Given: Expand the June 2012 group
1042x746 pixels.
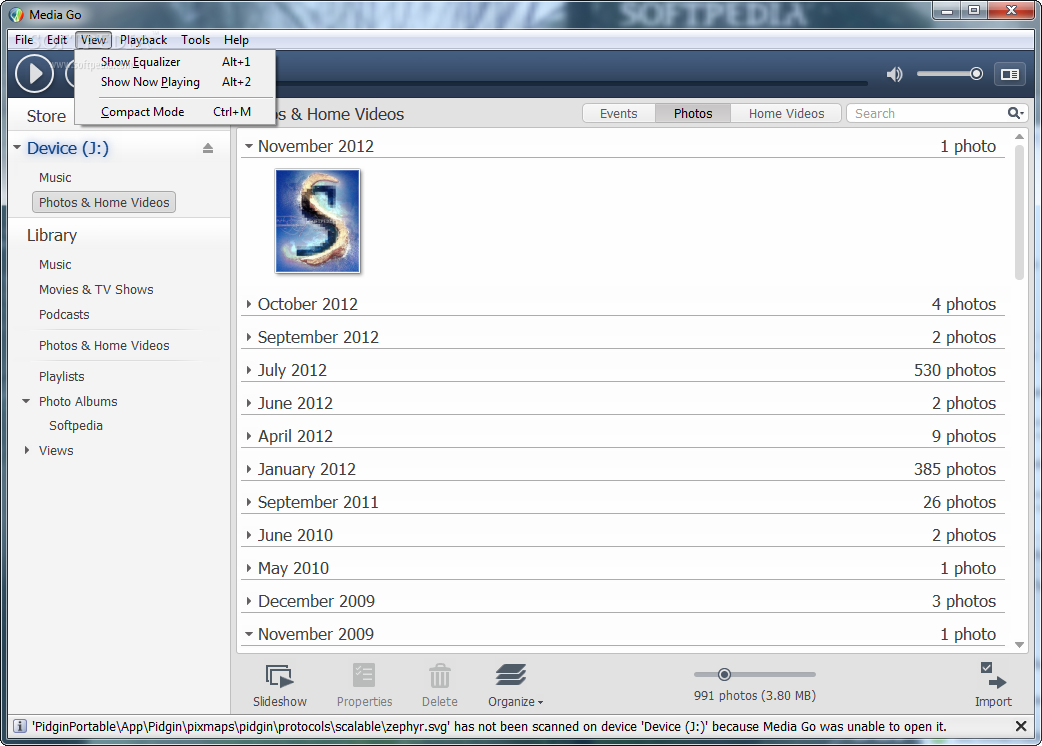Looking at the screenshot, I should [x=249, y=403].
